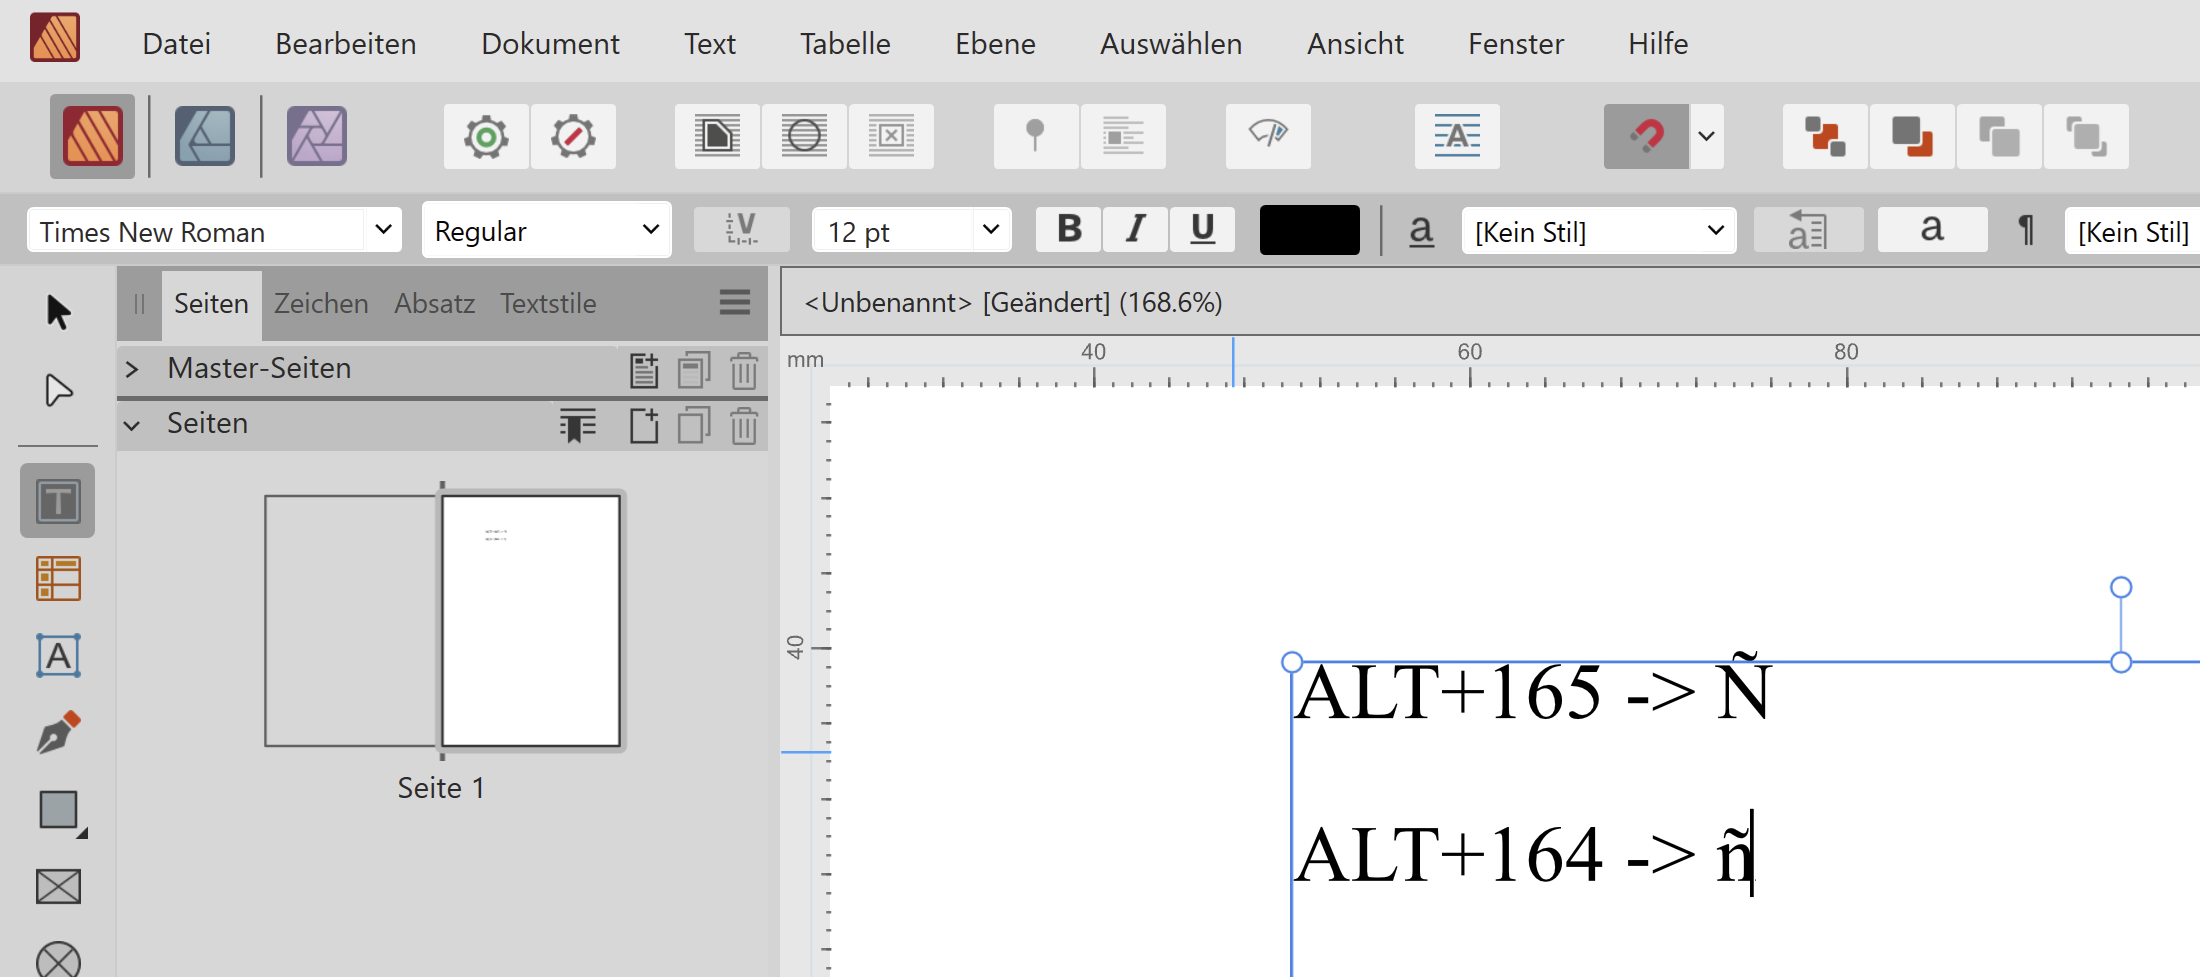Open the 12 pt font size dropdown
Screen dimensions: 2200x977
[x=990, y=231]
